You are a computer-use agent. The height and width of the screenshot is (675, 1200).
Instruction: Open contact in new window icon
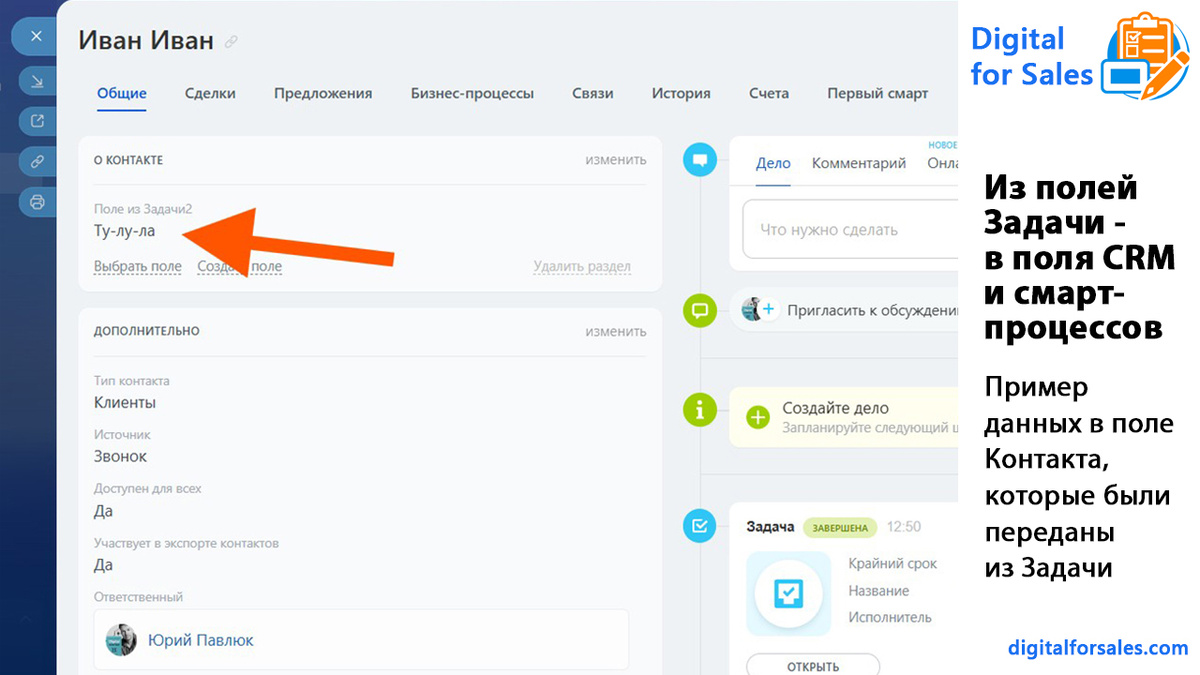tap(38, 122)
